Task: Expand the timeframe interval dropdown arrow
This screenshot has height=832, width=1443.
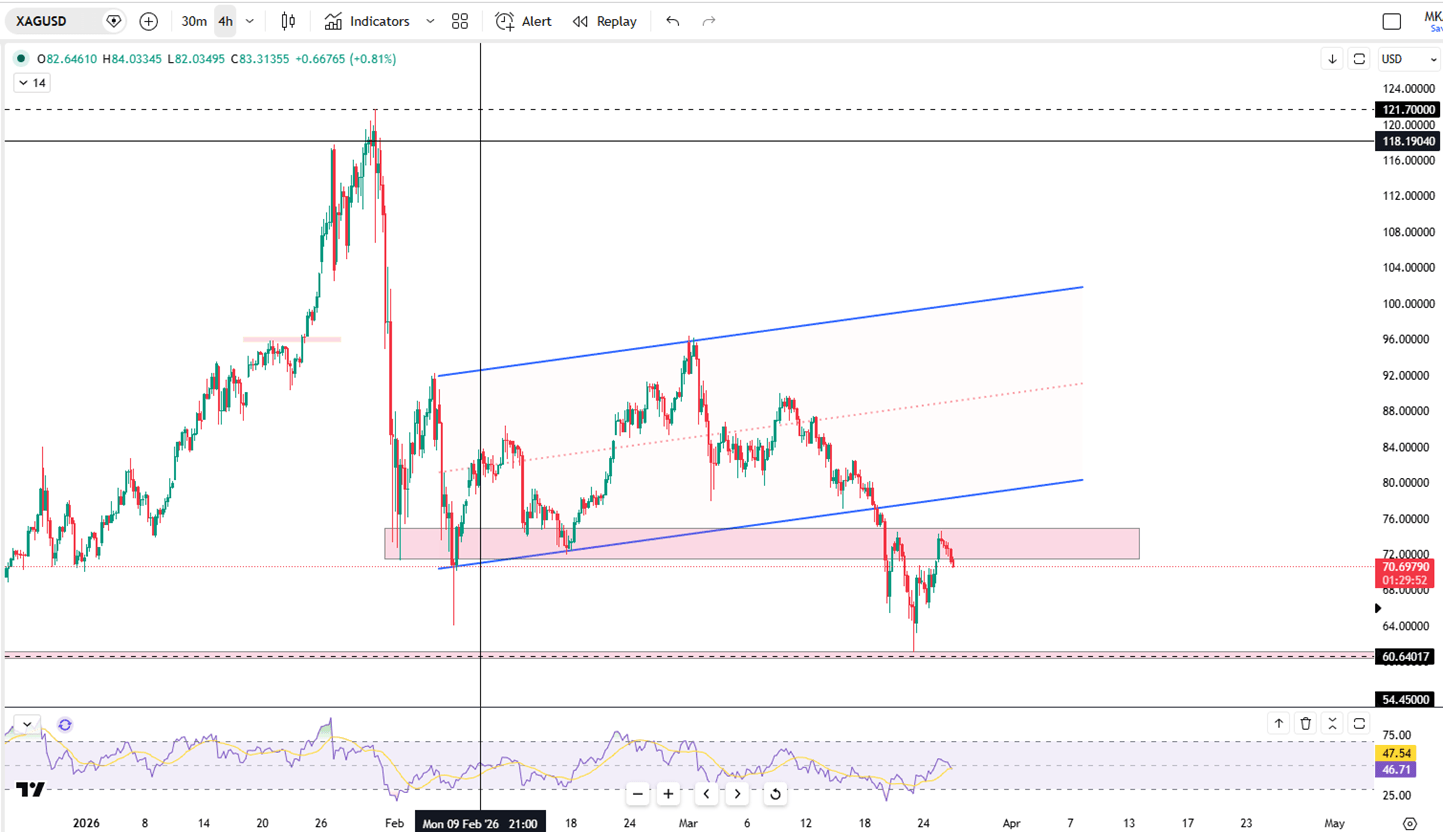Action: click(250, 21)
